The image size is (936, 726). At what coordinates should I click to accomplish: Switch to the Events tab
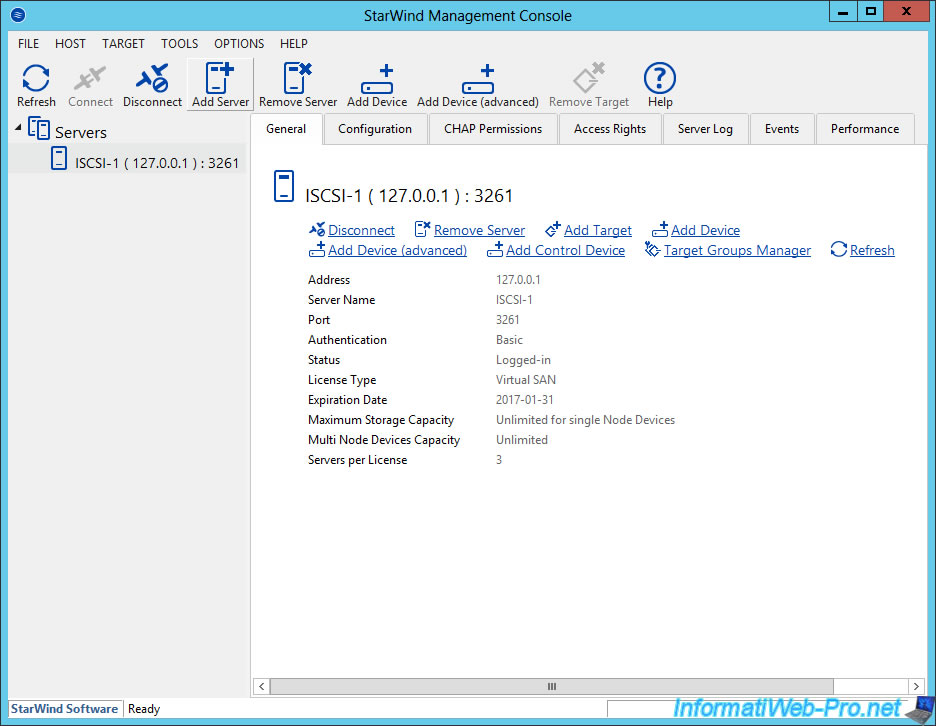(781, 129)
